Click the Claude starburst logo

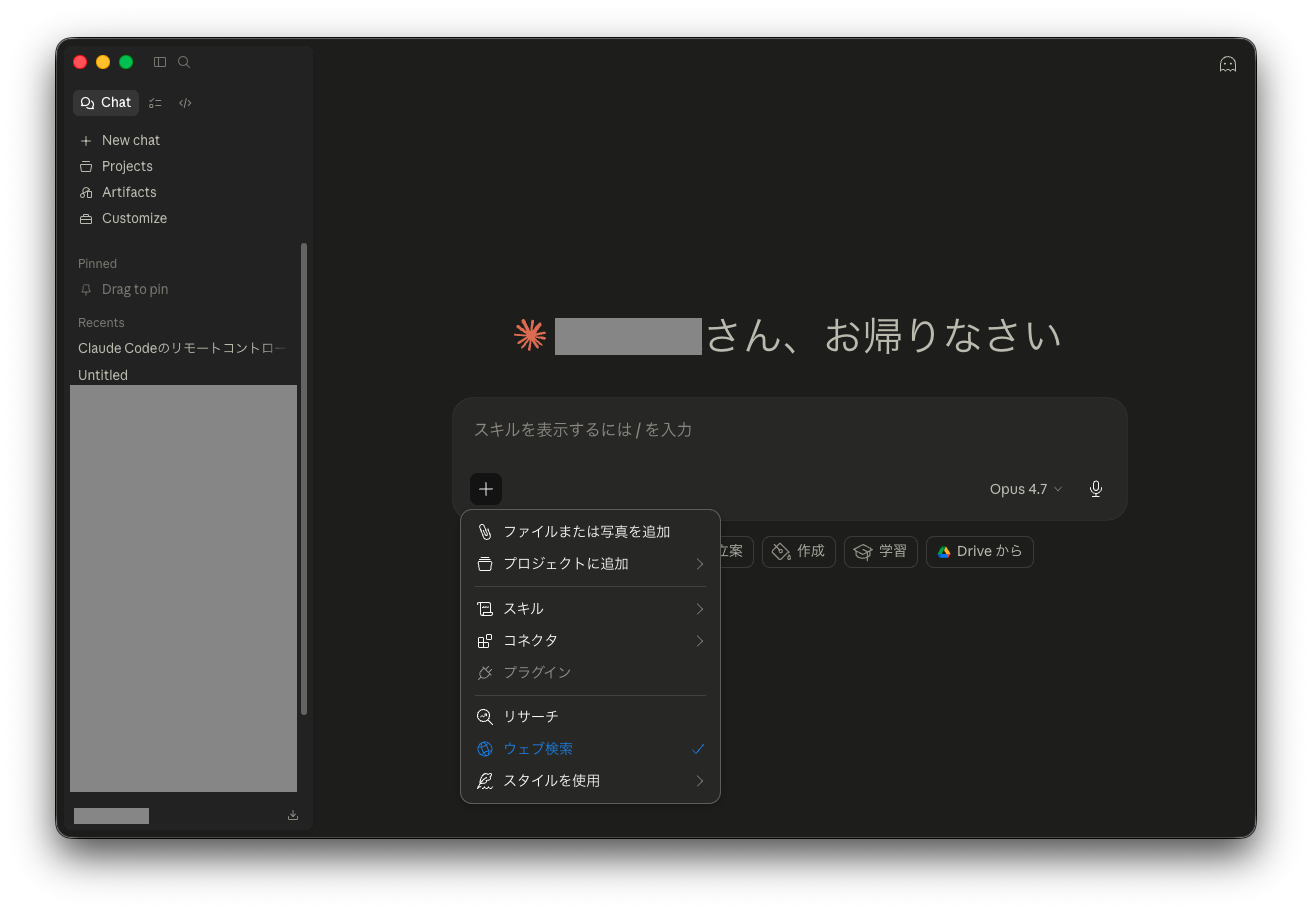tap(530, 335)
